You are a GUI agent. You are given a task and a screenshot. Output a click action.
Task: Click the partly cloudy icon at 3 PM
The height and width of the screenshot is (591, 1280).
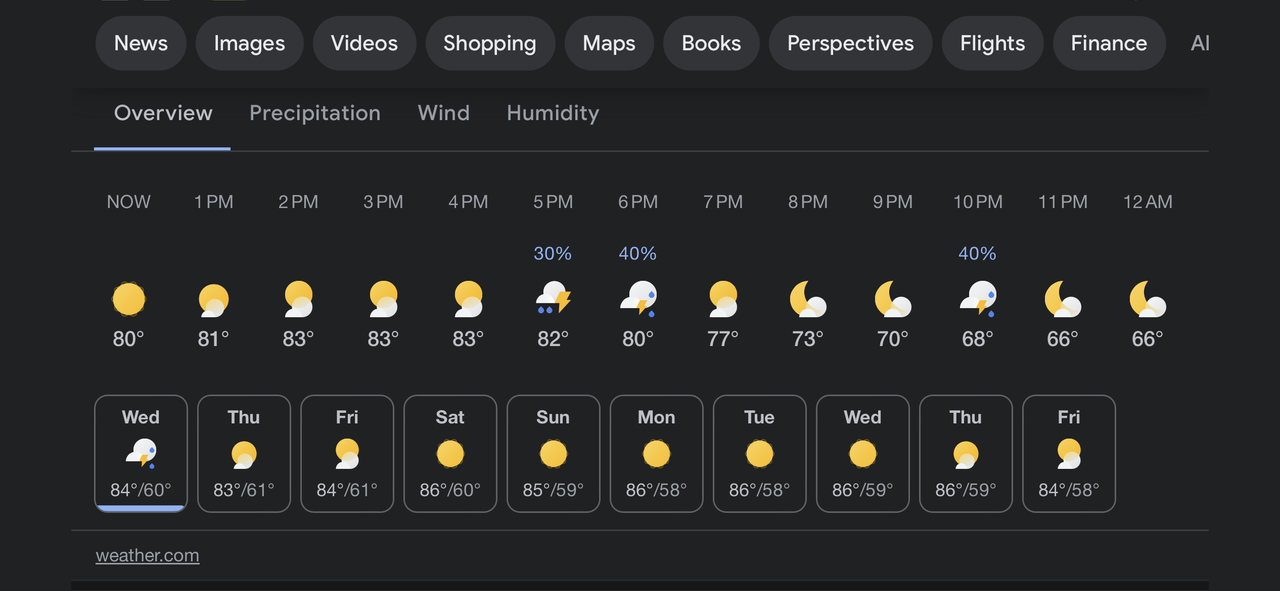coord(383,299)
